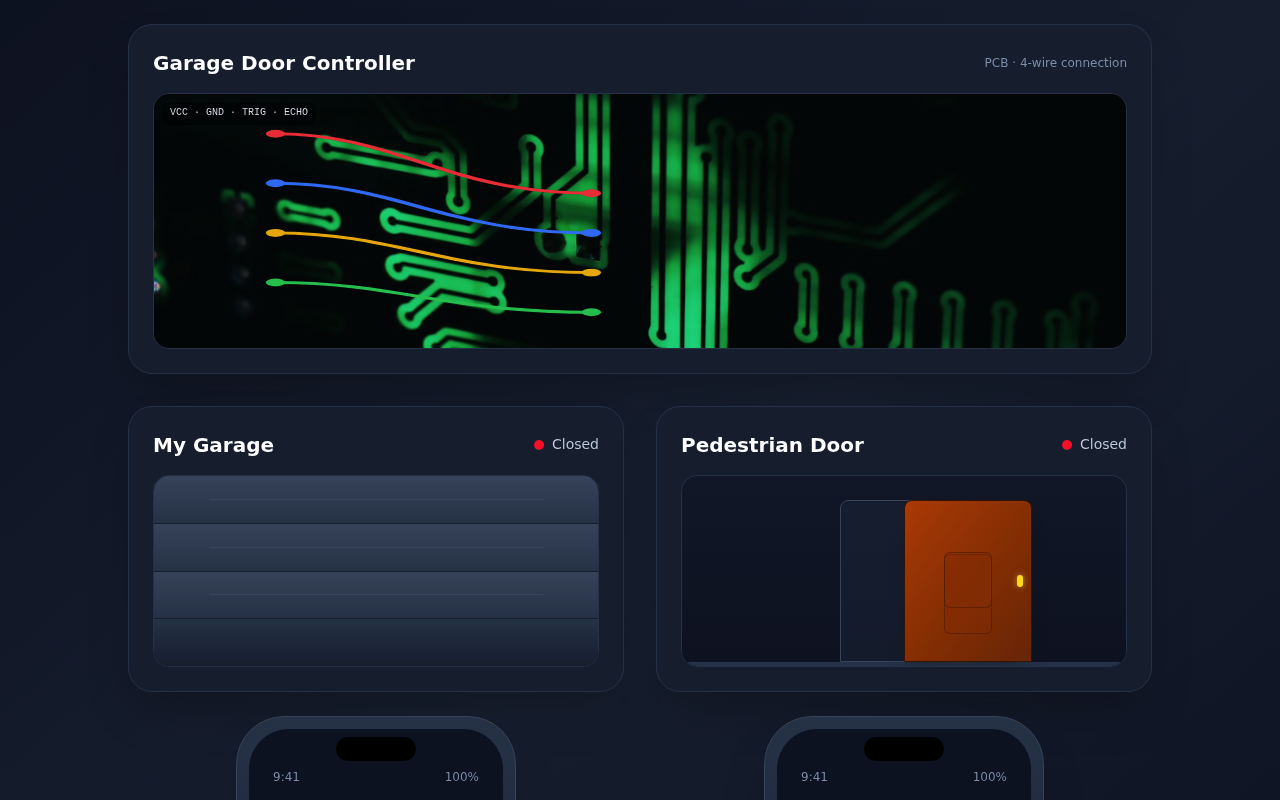Click the green wire's right endpoint

point(591,312)
